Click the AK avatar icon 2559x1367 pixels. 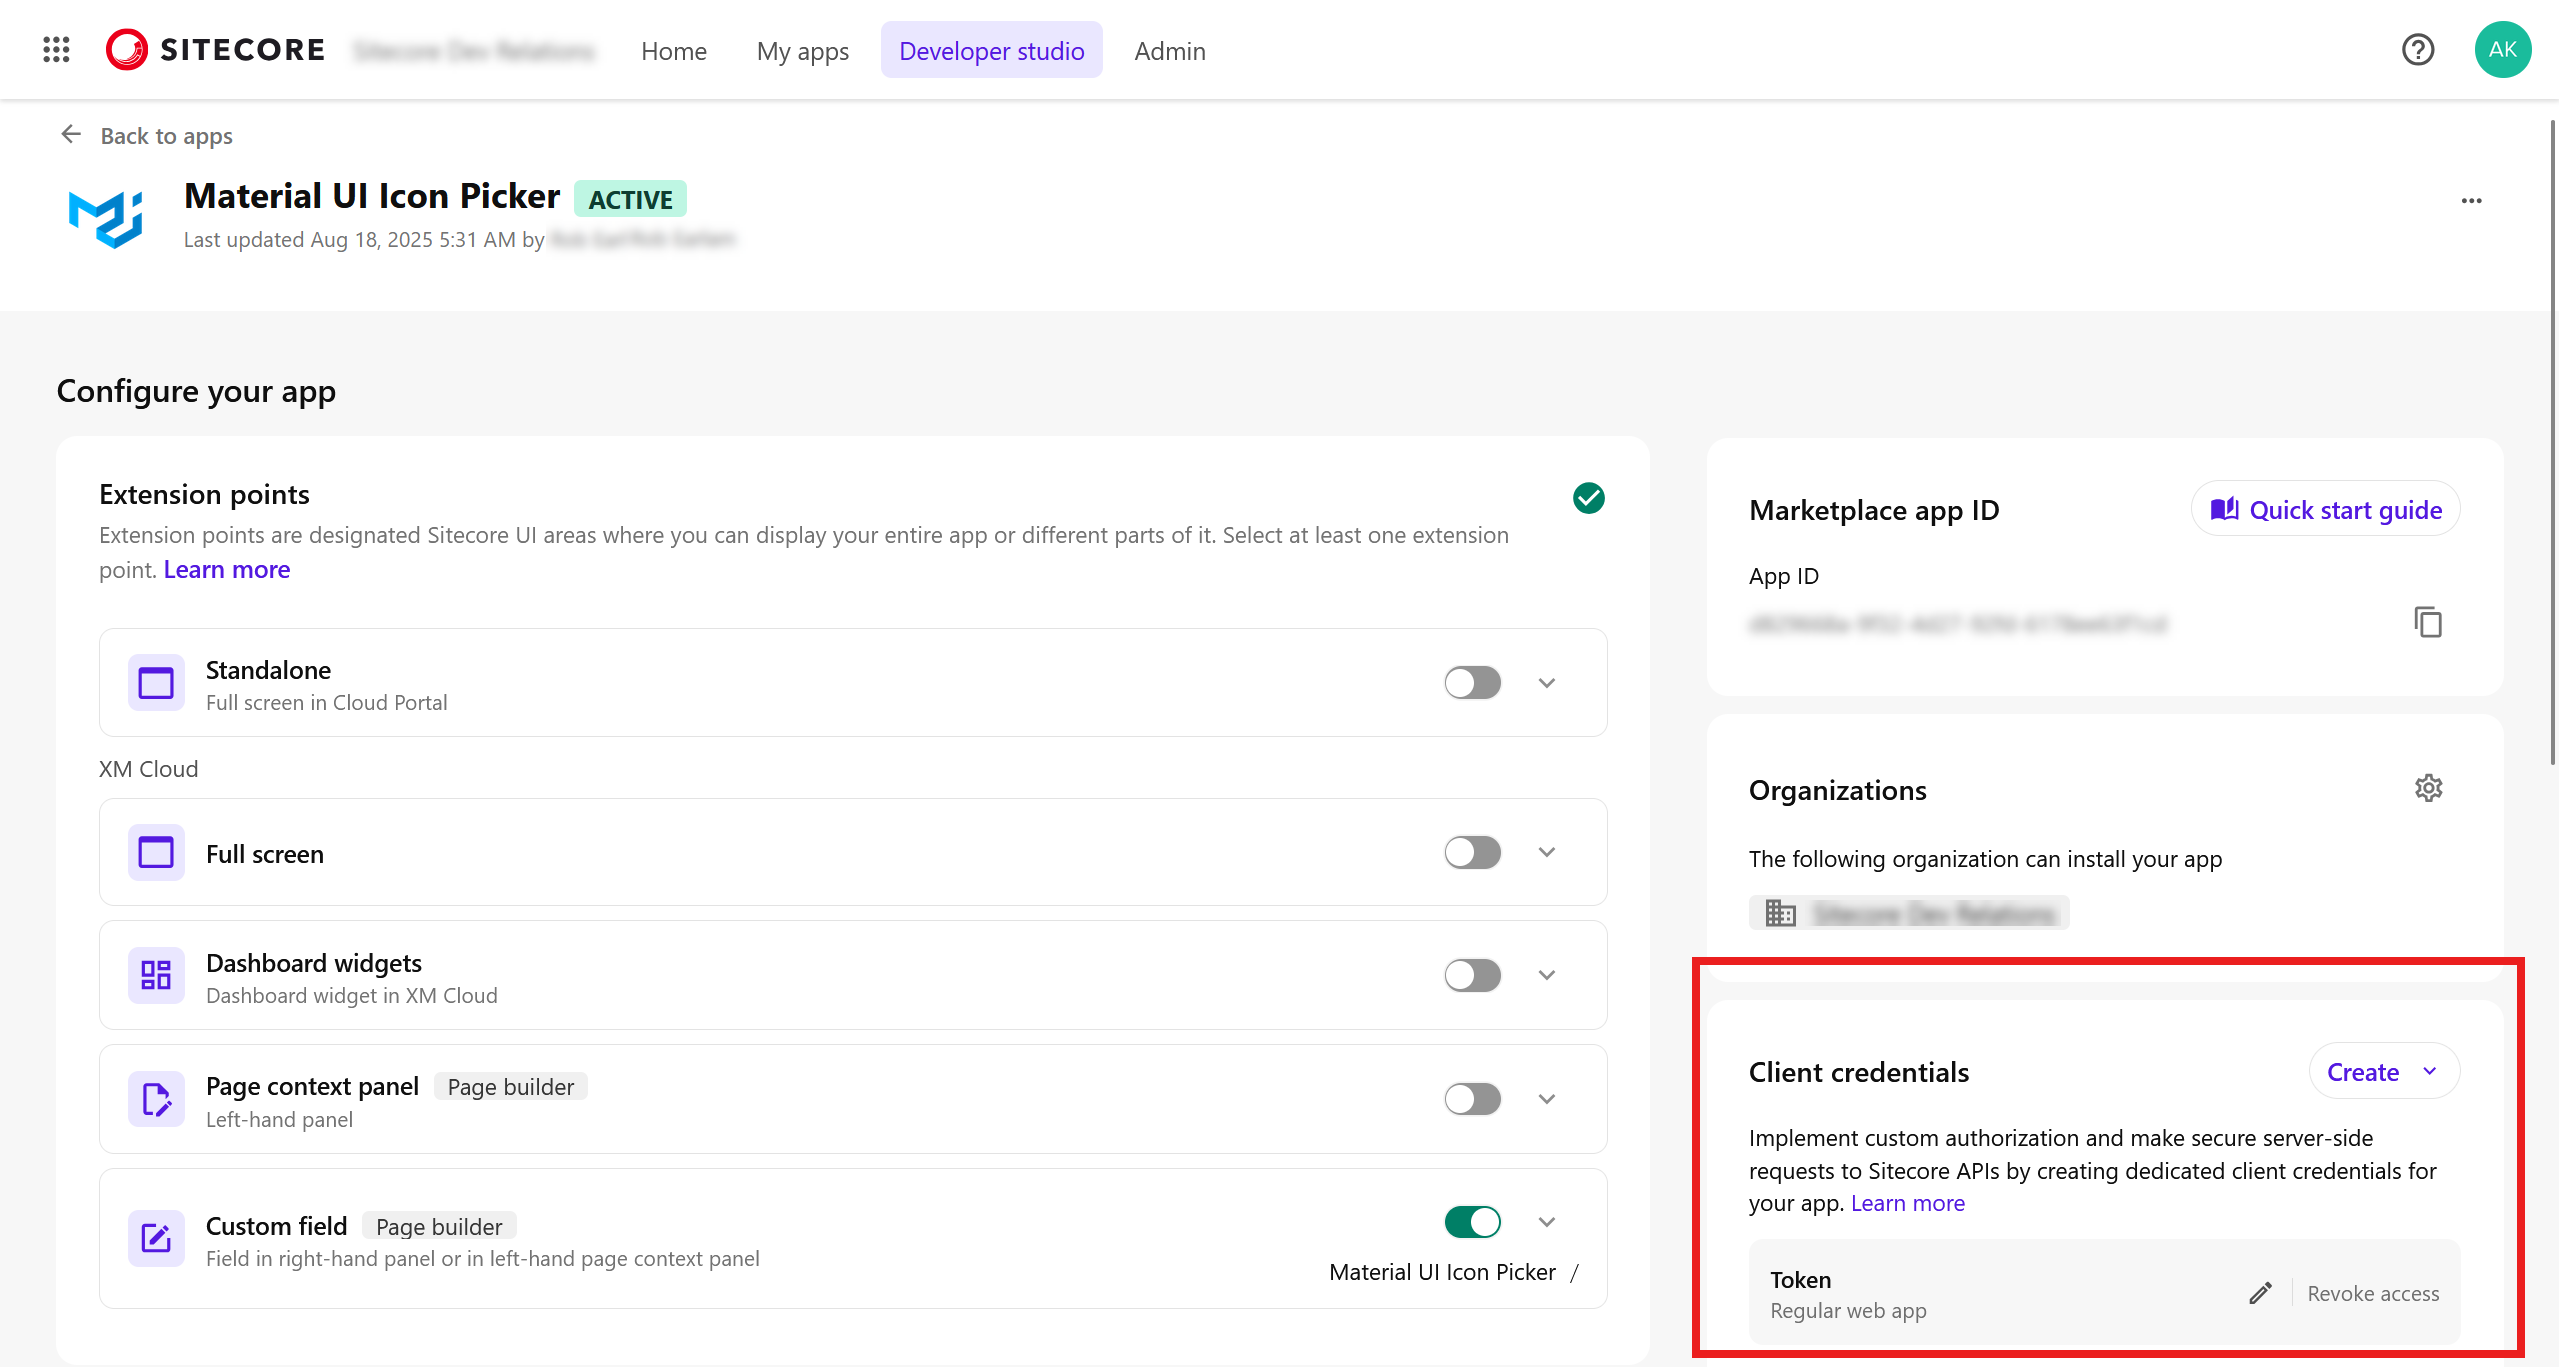click(2502, 49)
